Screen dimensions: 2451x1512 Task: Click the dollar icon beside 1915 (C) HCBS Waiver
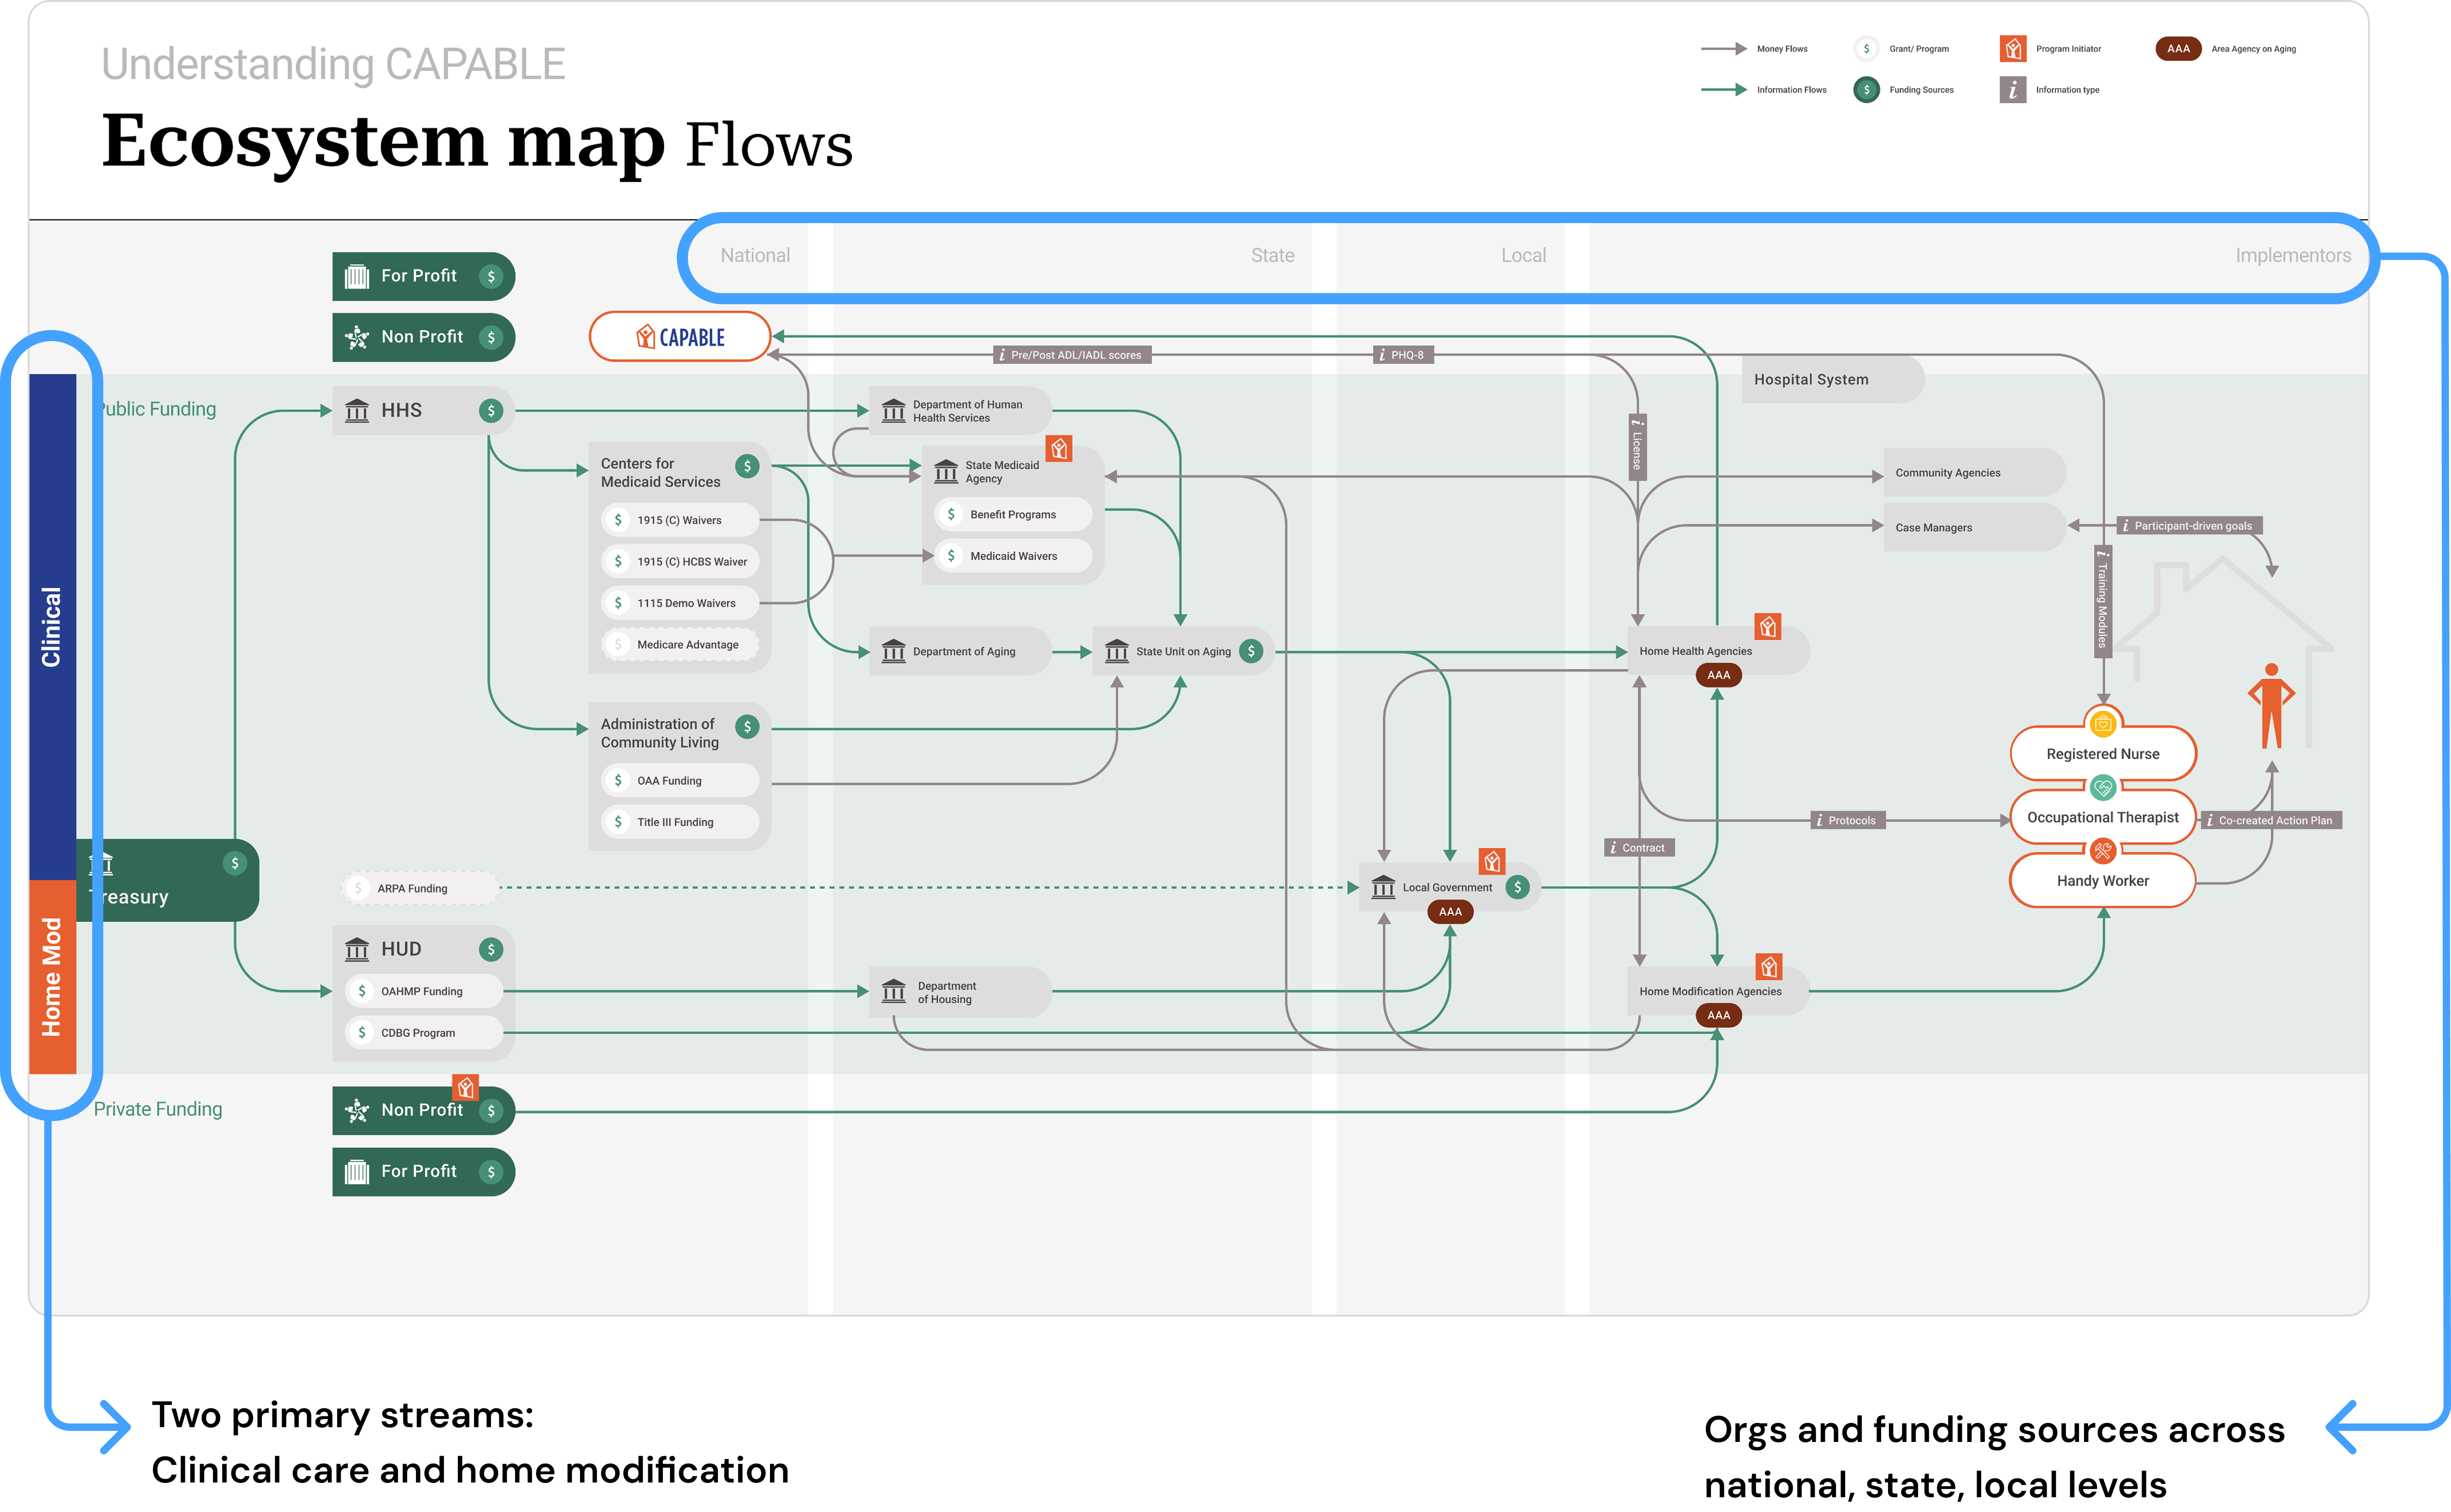[x=618, y=562]
